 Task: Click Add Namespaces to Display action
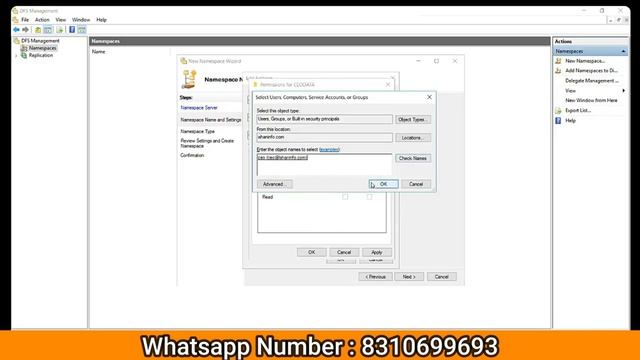coord(591,71)
